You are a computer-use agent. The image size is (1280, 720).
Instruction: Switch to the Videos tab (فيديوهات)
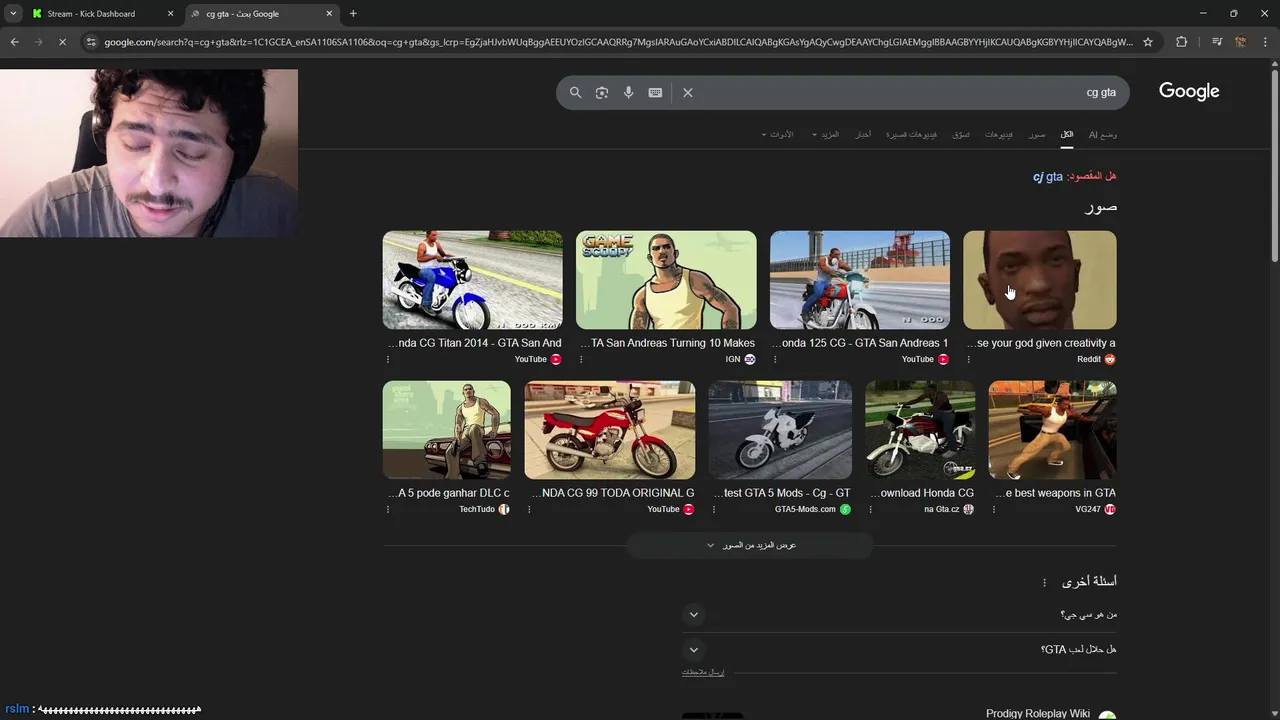click(998, 134)
